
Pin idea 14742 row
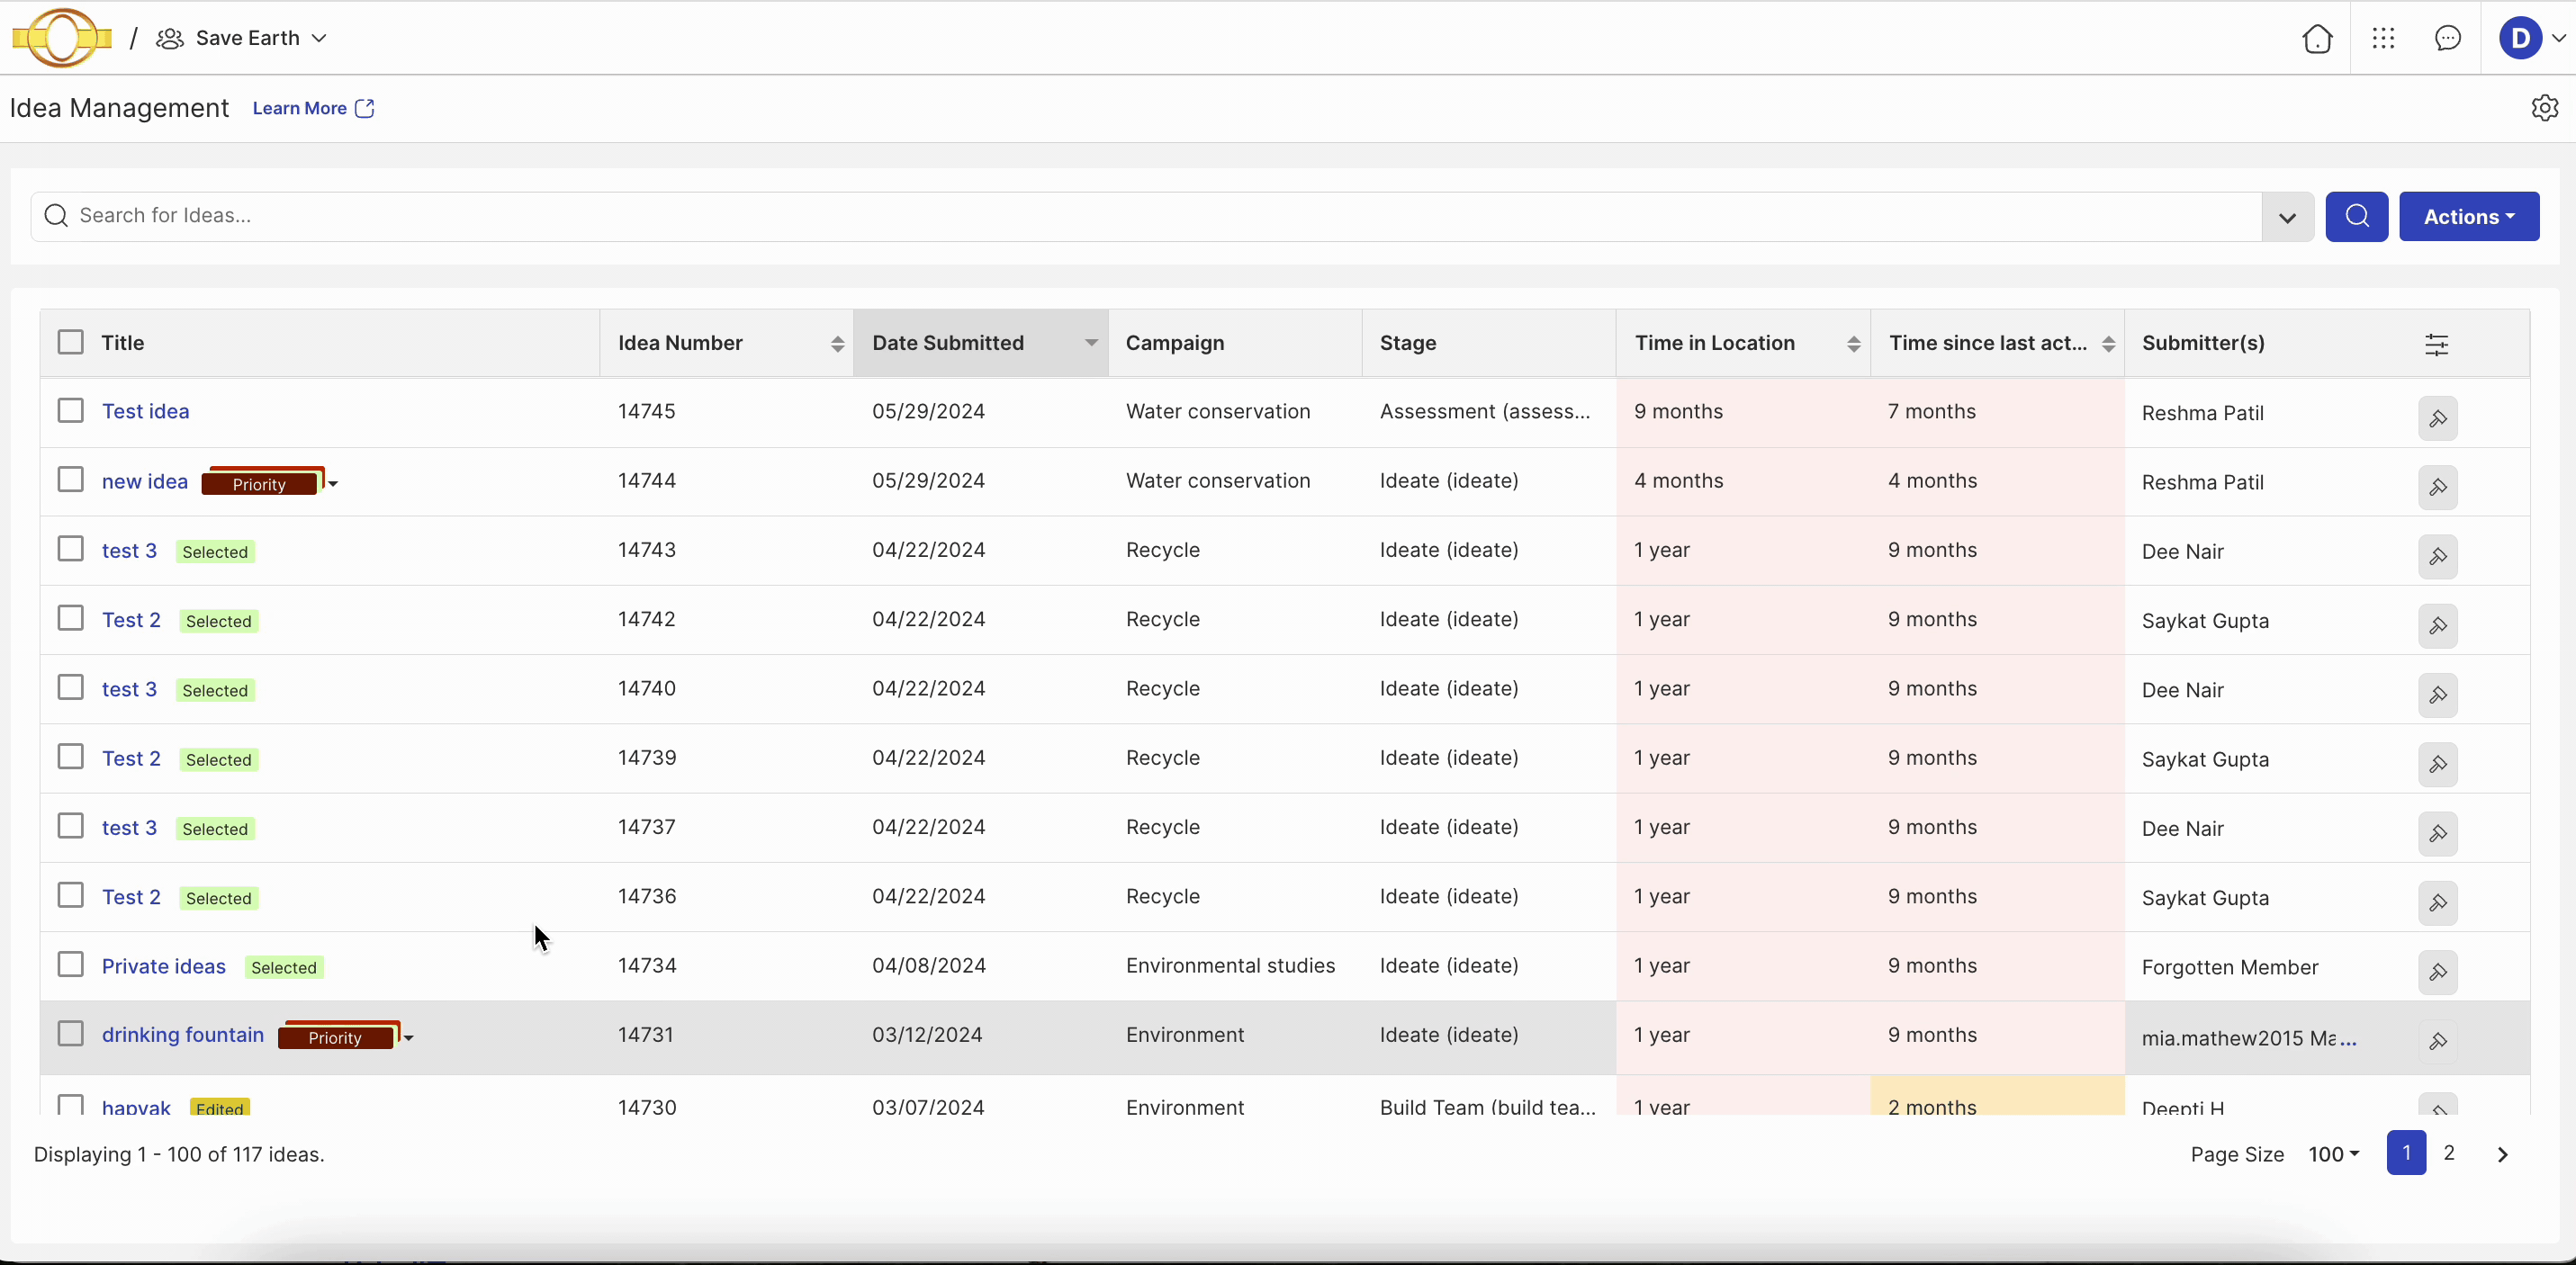[x=2437, y=625]
